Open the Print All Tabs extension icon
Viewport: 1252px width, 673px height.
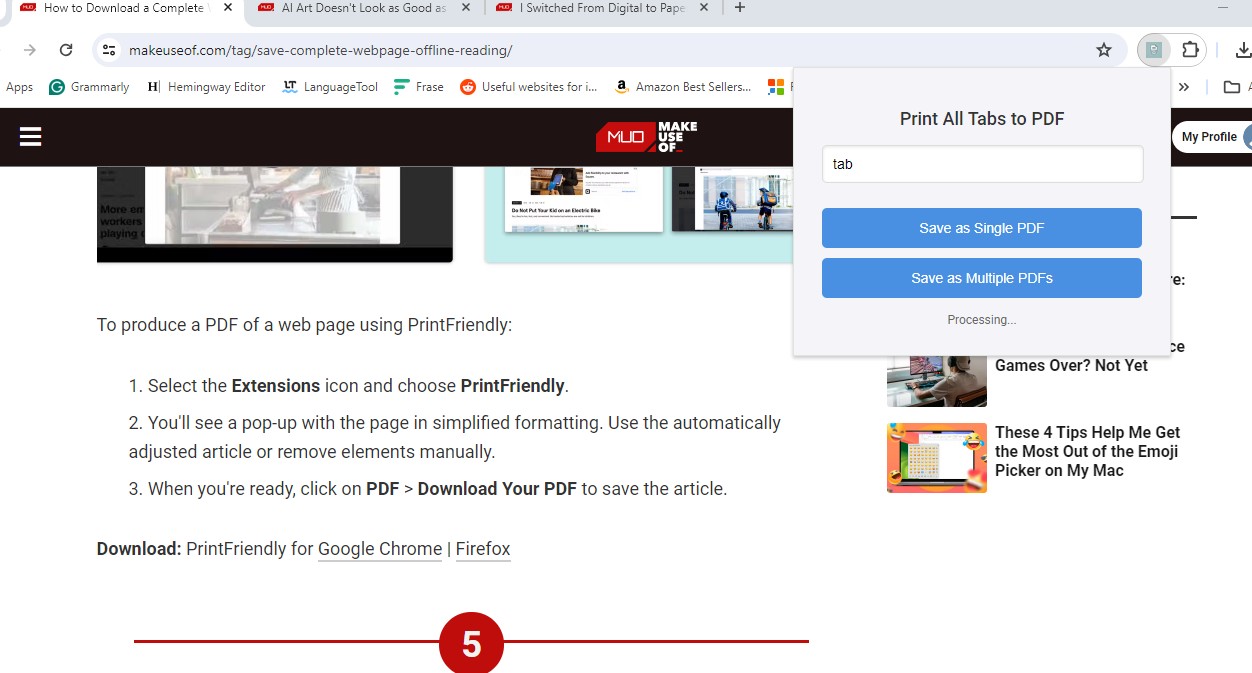tap(1154, 50)
